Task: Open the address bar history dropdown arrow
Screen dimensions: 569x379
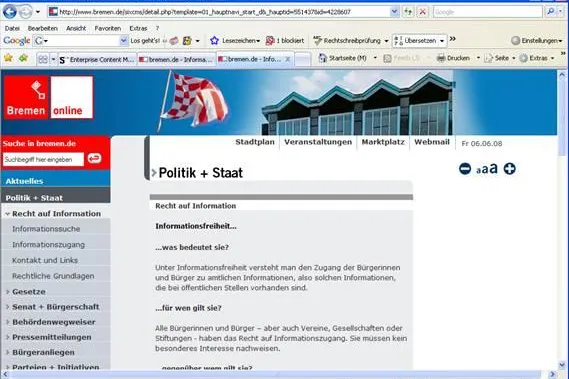Action: [394, 12]
